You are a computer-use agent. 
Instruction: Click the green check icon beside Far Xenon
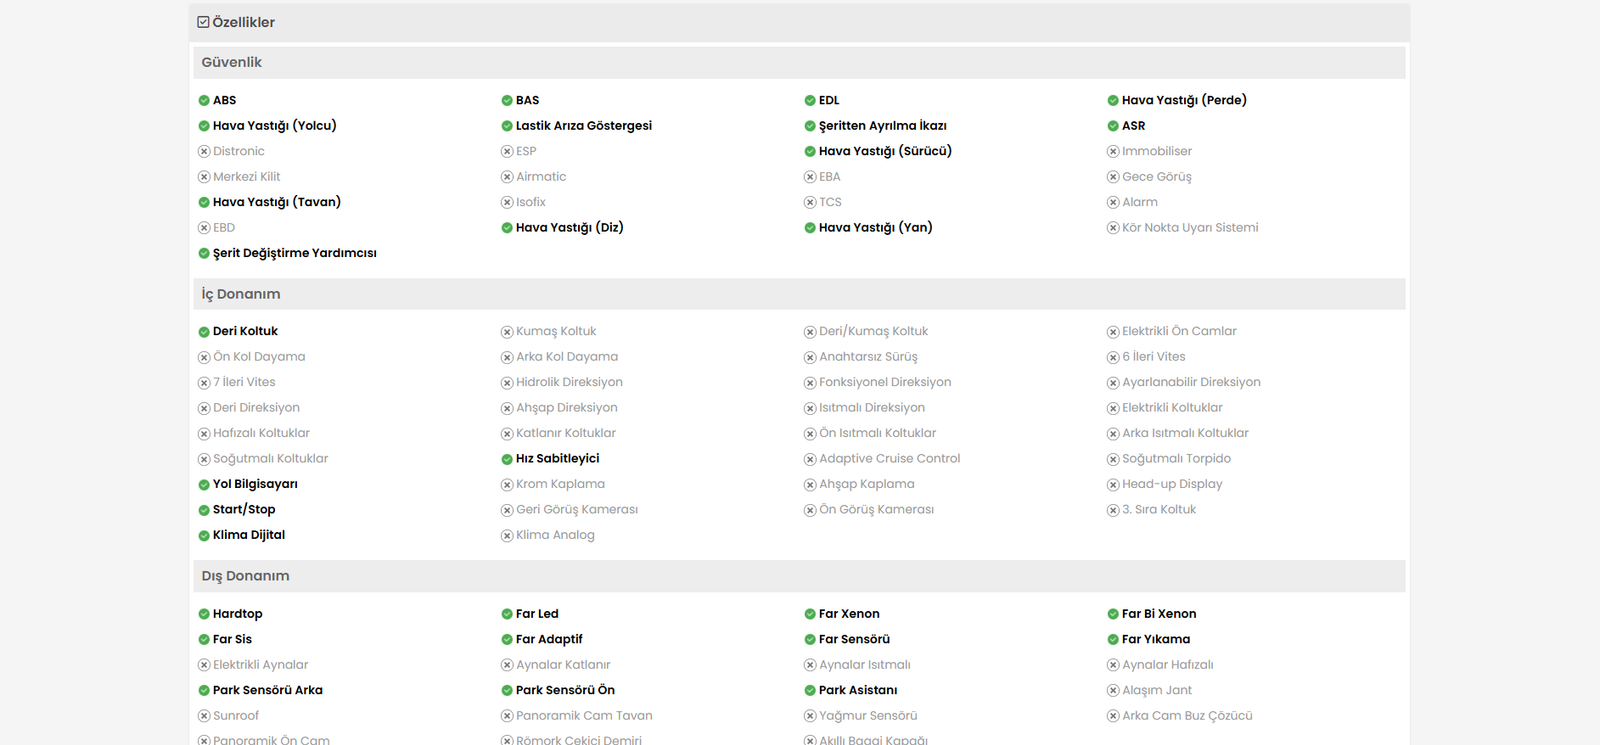[x=810, y=614]
